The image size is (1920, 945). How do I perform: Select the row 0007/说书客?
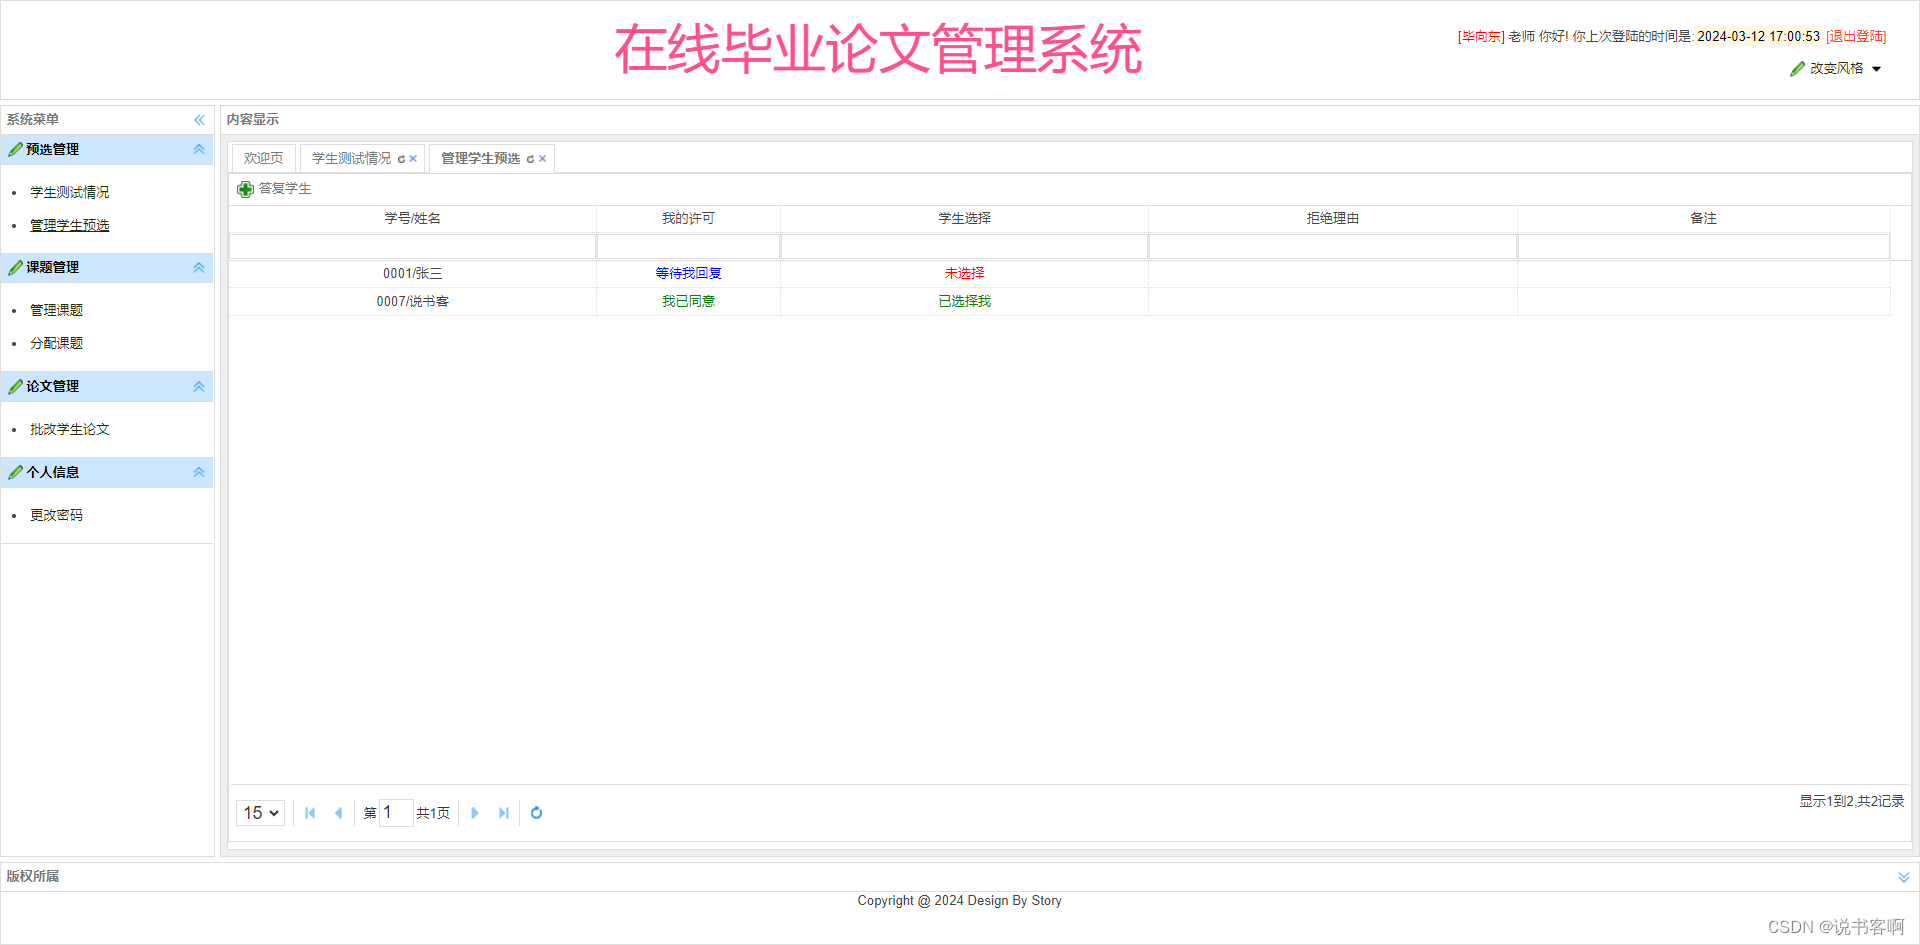1059,301
